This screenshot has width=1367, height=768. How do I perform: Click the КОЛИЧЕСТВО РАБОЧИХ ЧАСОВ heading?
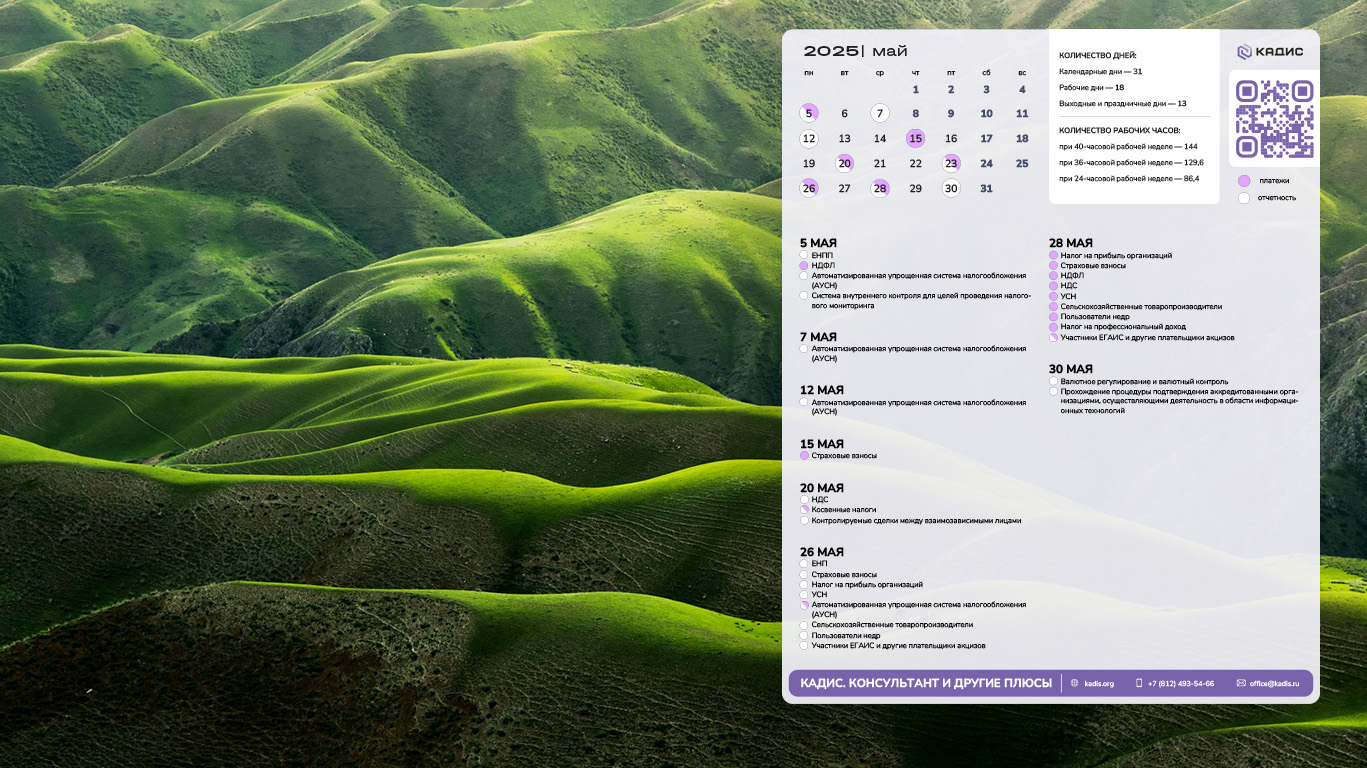pyautogui.click(x=1119, y=130)
